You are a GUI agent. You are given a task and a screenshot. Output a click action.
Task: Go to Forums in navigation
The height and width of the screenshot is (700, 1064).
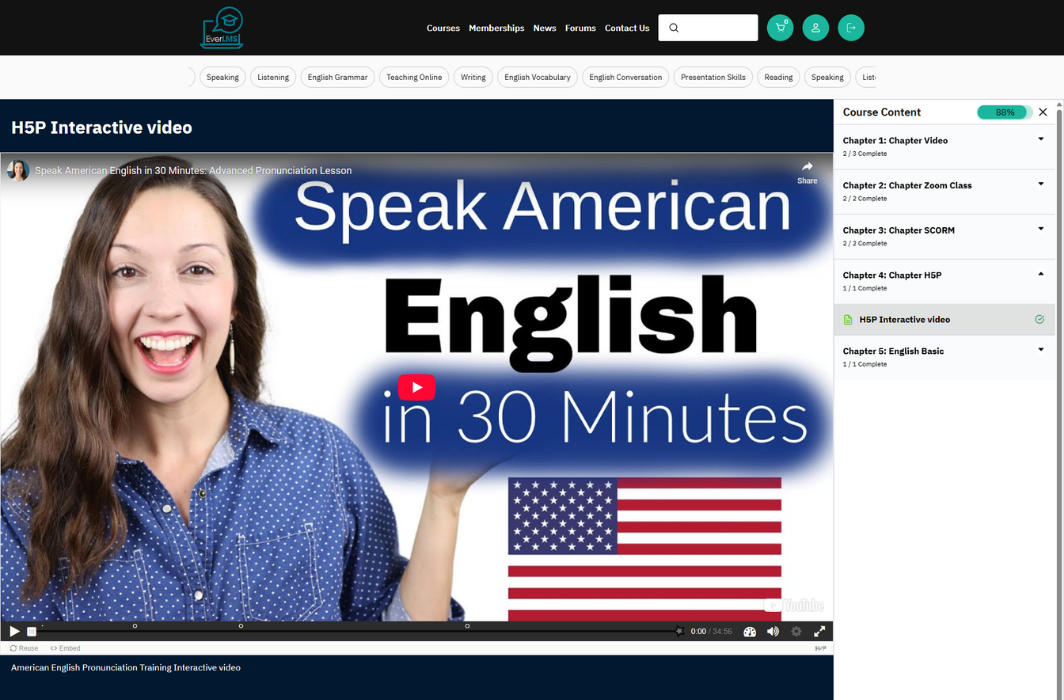(x=580, y=28)
